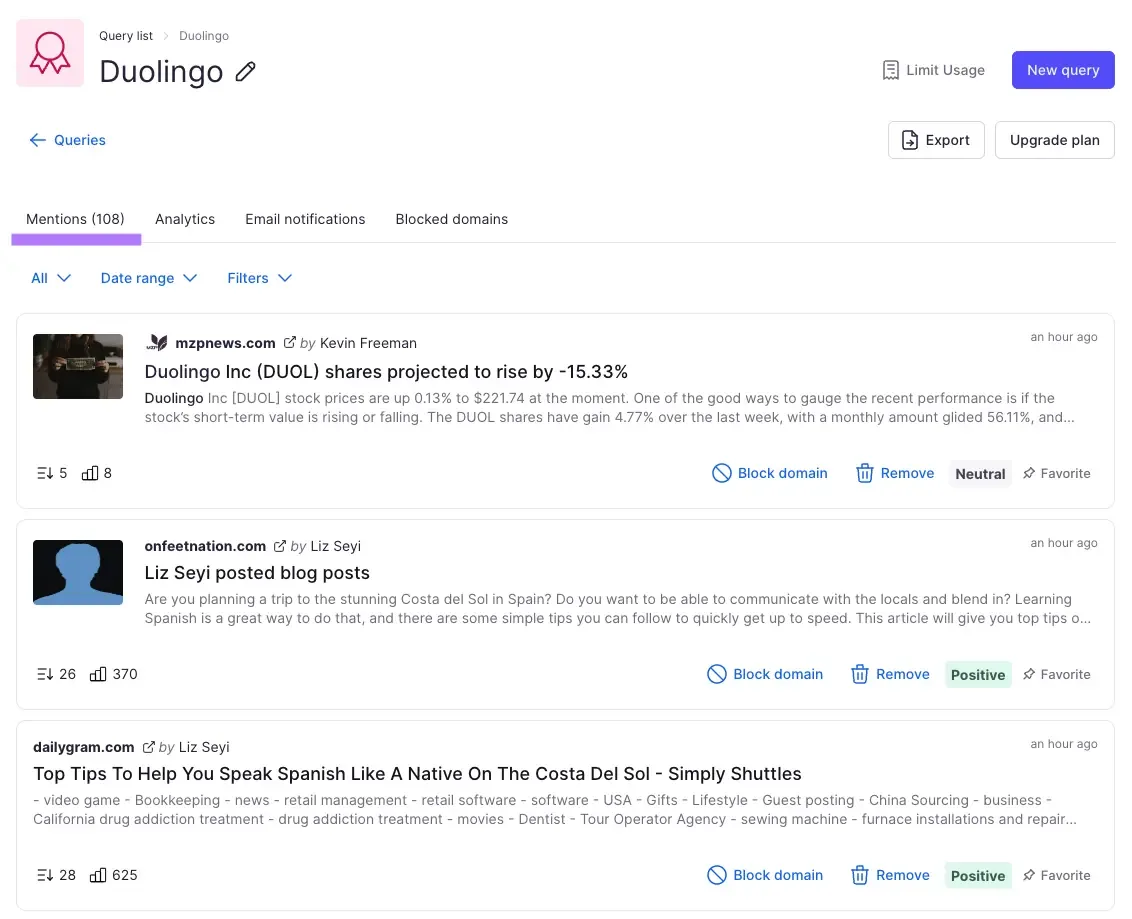Click the mzpnews article excerpt text
This screenshot has height=919, width=1132.
click(x=609, y=407)
